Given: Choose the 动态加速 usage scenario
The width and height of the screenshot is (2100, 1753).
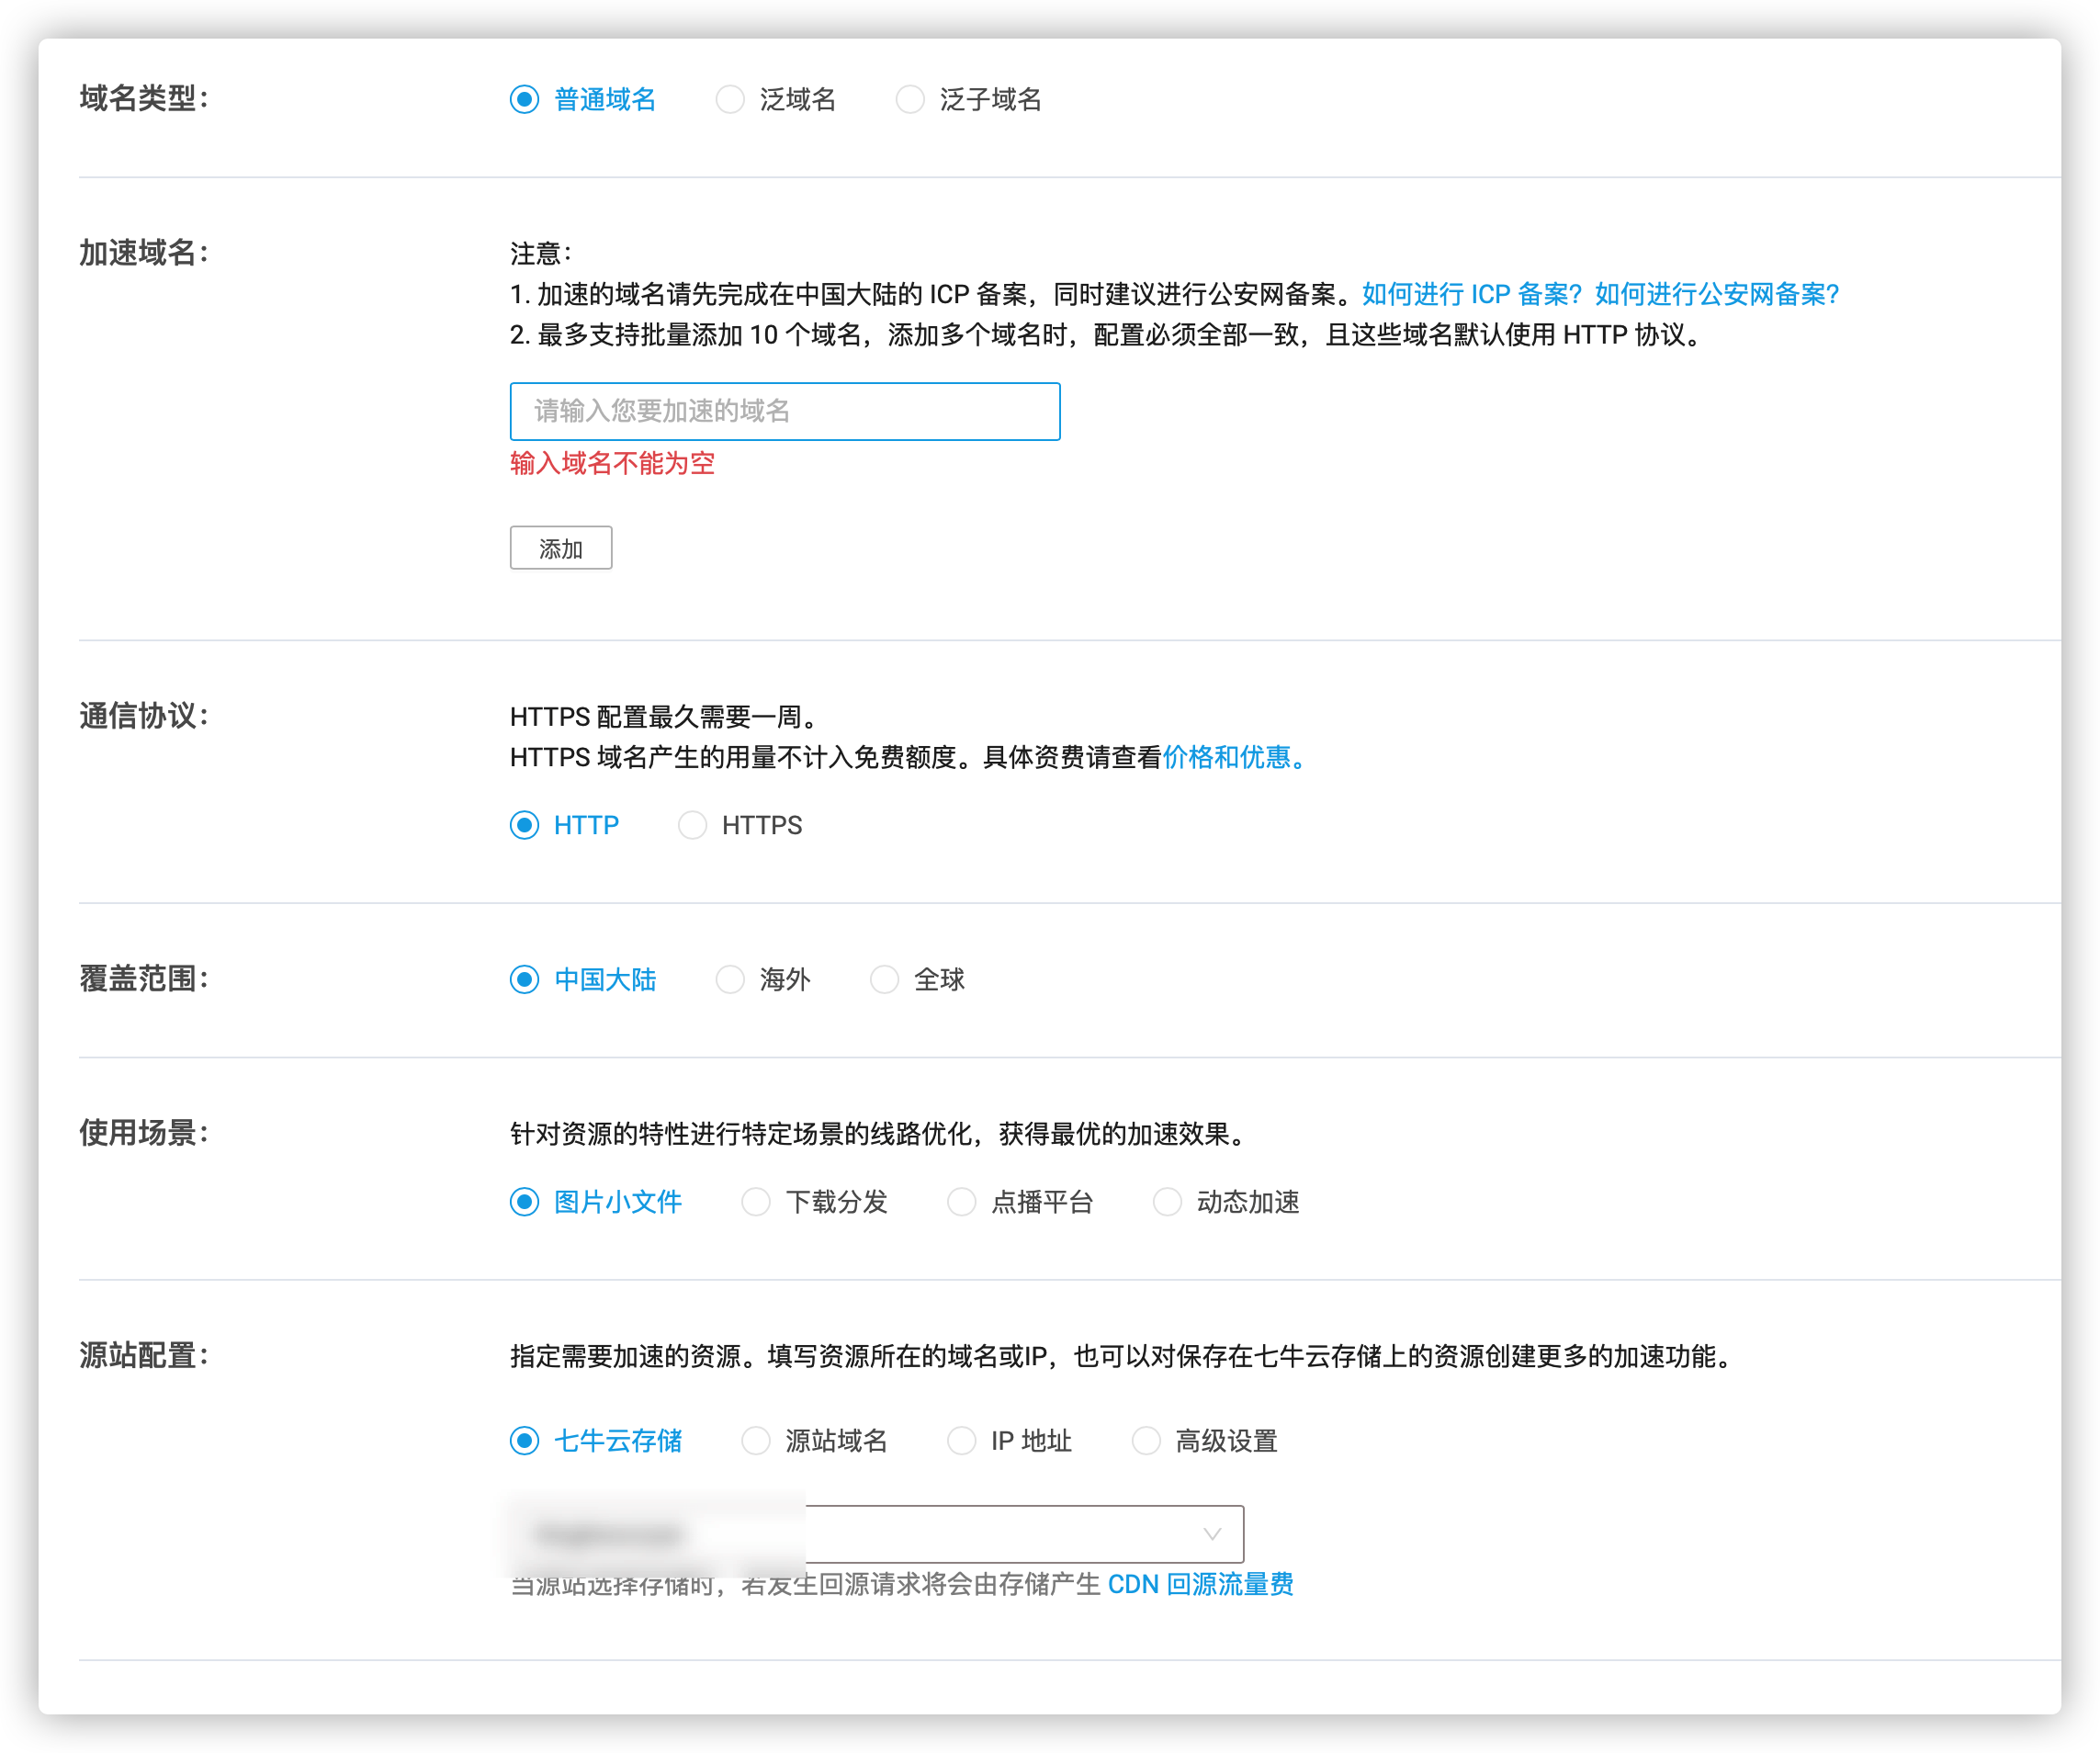Looking at the screenshot, I should click(x=1167, y=1202).
